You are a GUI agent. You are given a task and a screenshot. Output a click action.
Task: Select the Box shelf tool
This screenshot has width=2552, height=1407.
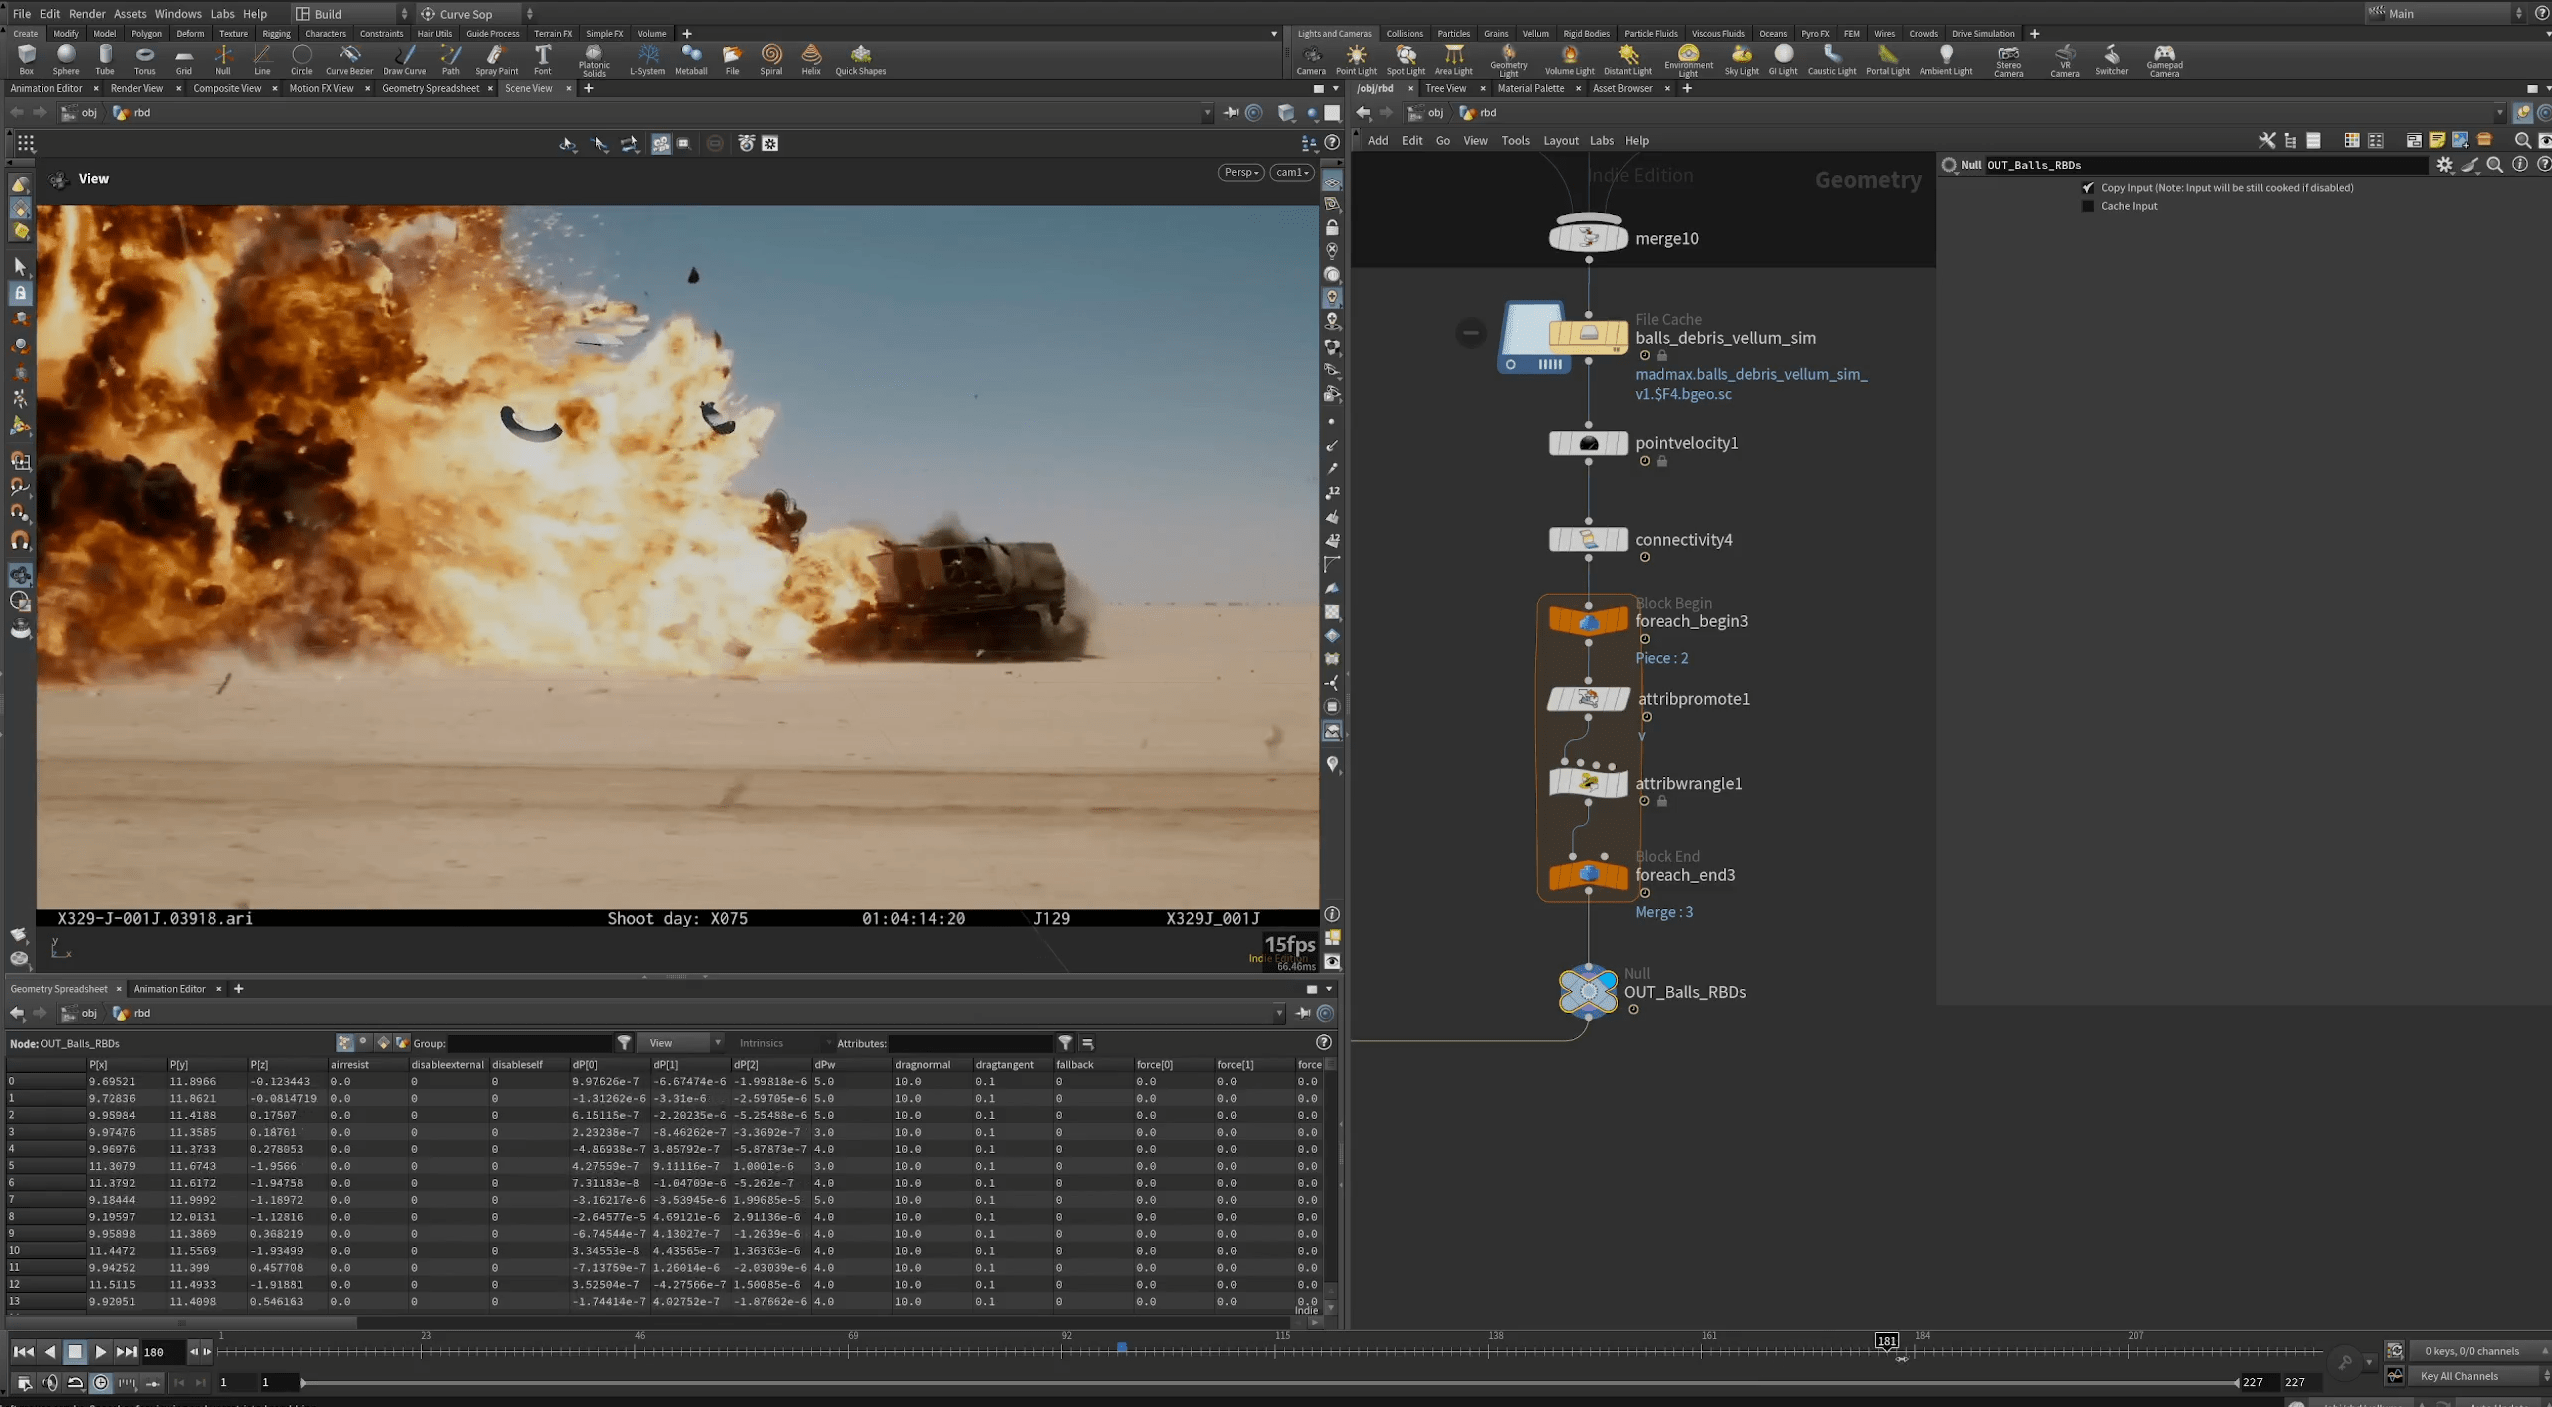(26, 59)
